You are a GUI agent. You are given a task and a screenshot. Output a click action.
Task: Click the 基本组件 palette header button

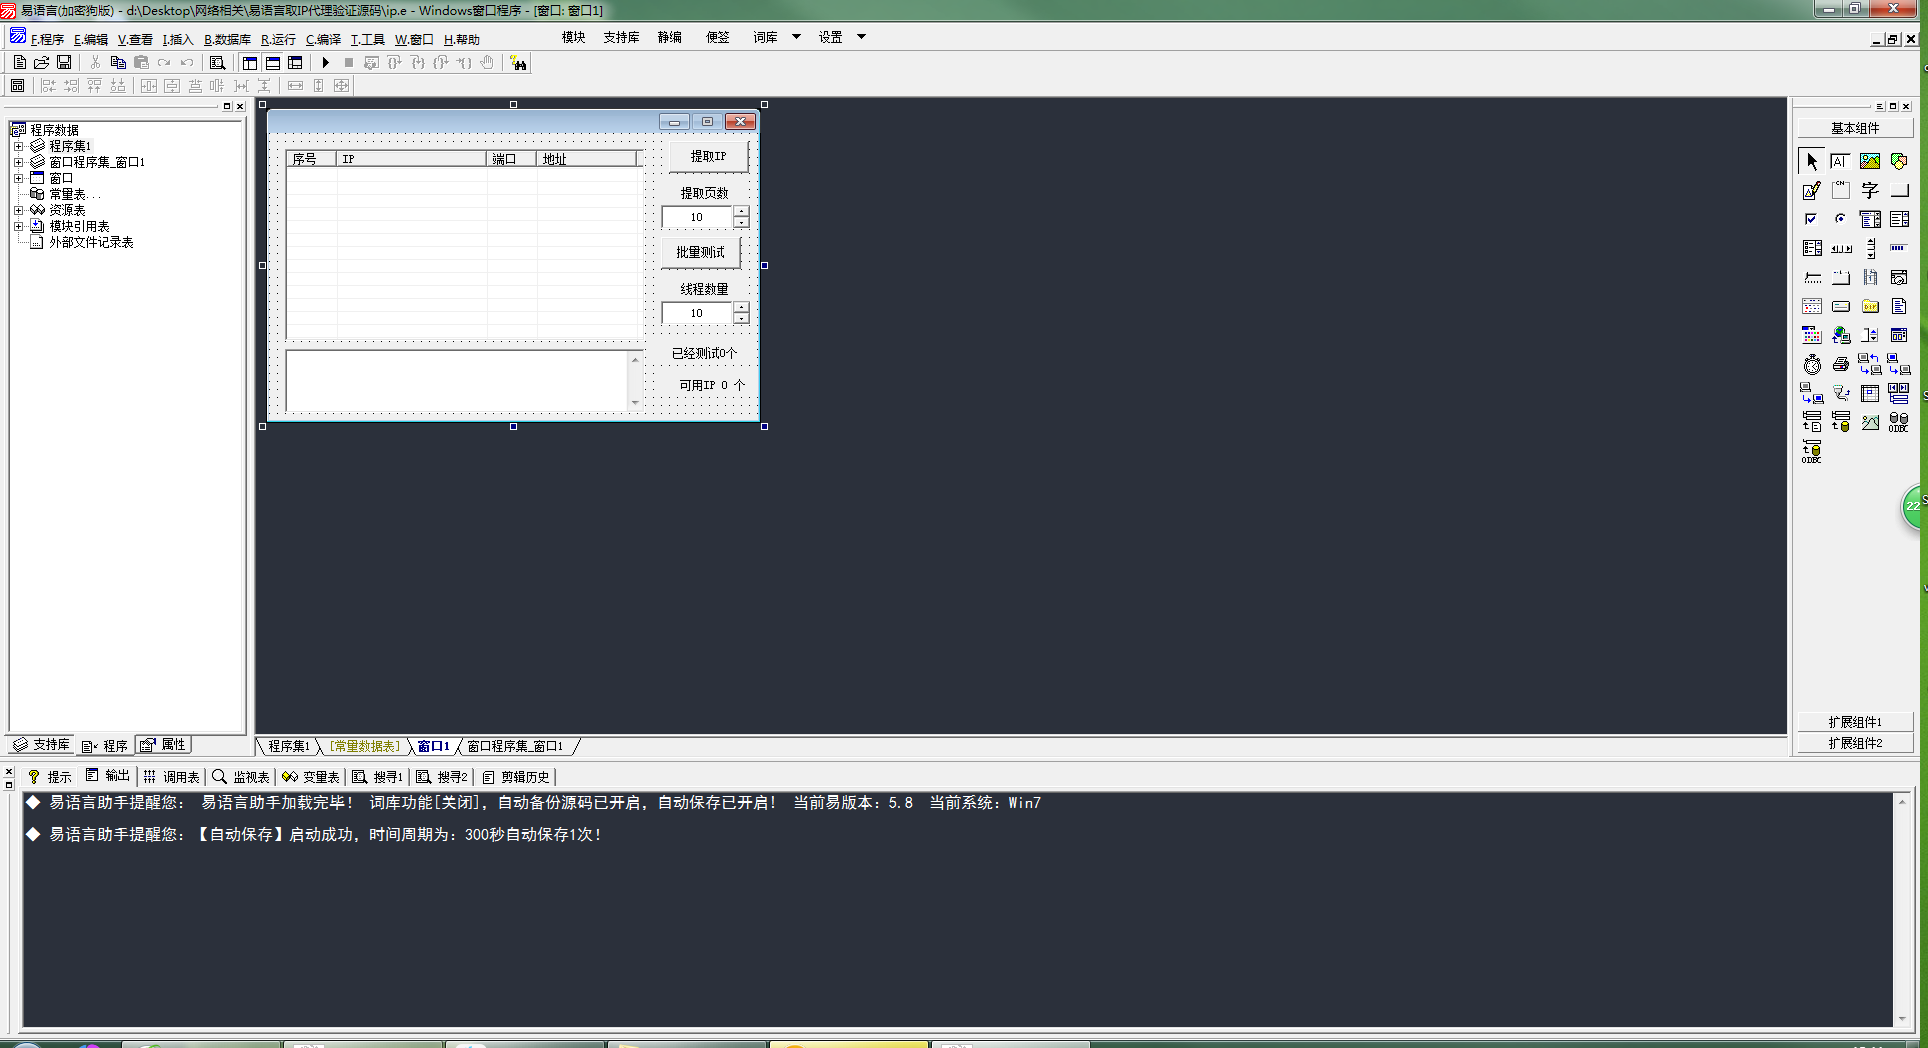tap(1855, 128)
